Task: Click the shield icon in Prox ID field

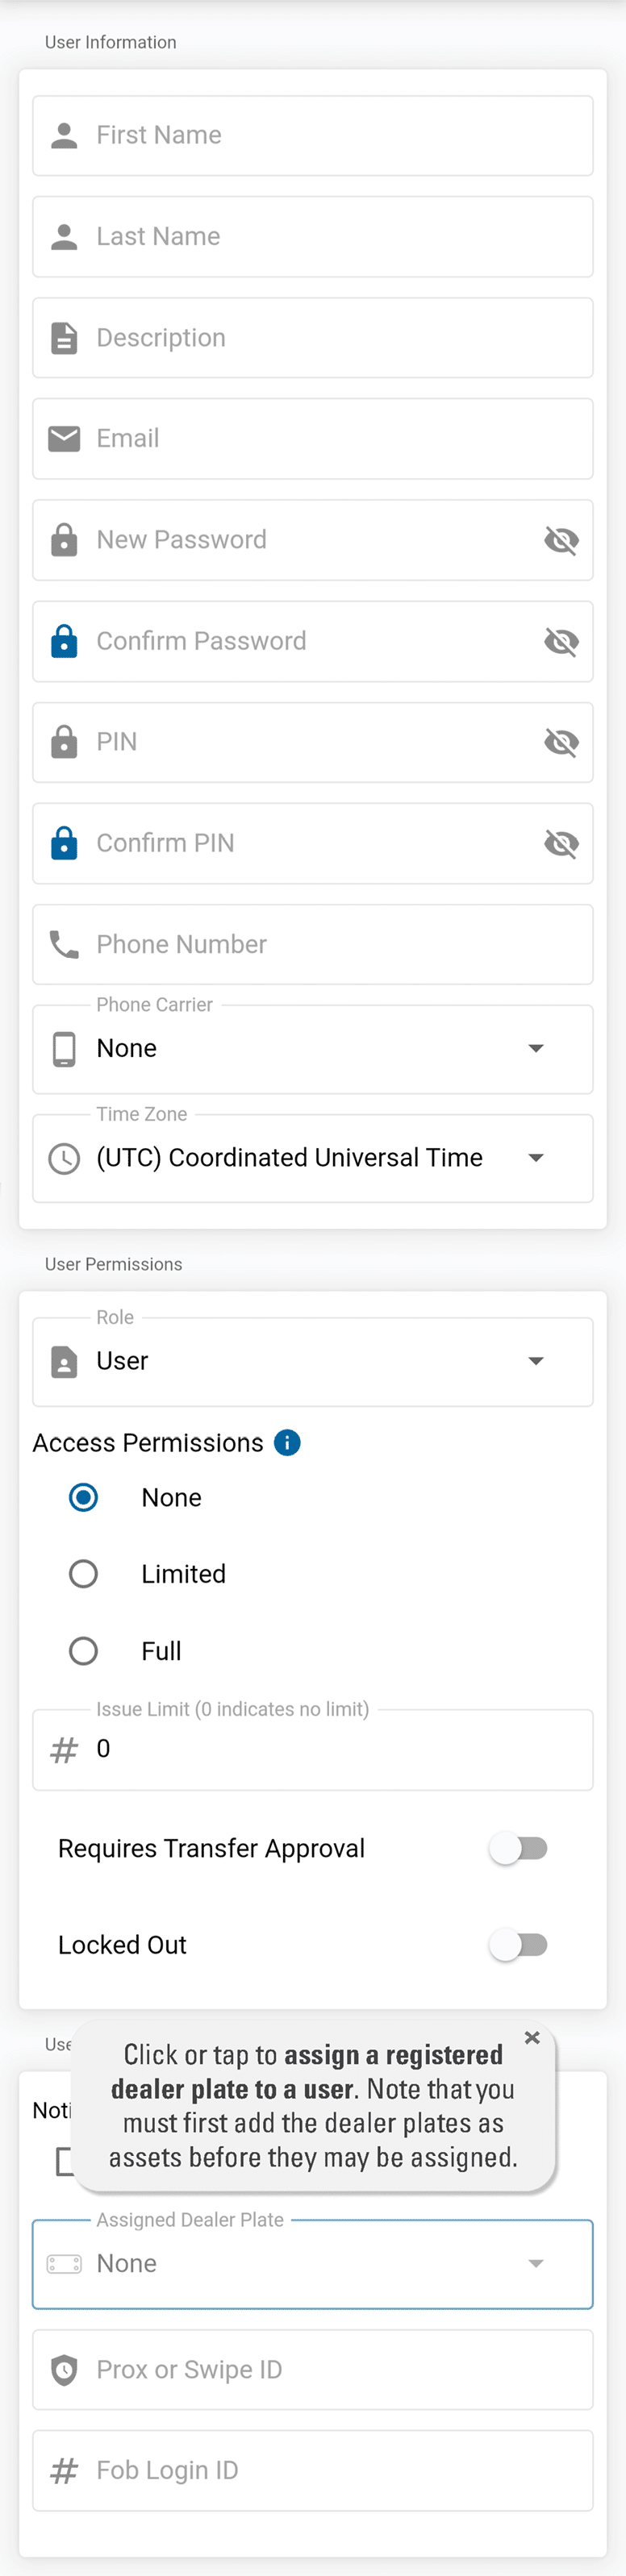Action: [x=64, y=2369]
